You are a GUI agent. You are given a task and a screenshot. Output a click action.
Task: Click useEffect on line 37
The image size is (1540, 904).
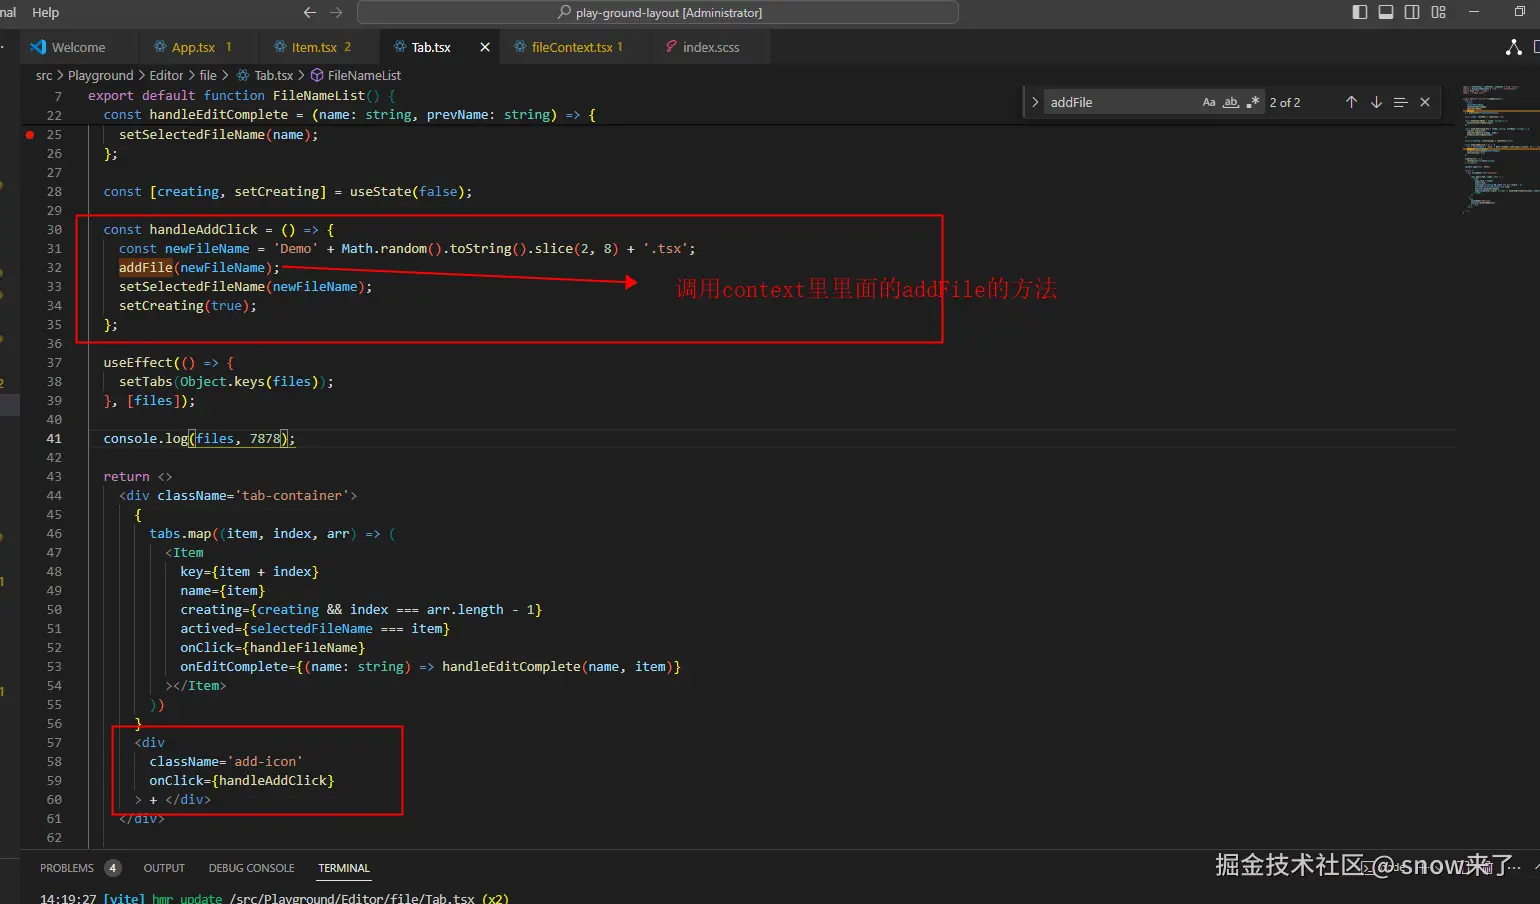pyautogui.click(x=138, y=362)
